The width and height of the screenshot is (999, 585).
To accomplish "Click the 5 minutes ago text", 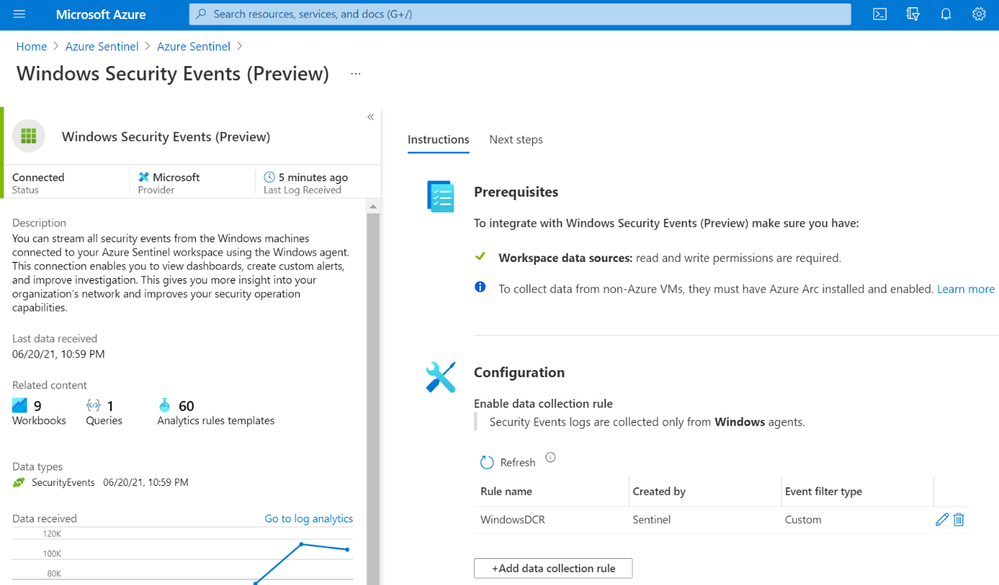I will pos(313,177).
